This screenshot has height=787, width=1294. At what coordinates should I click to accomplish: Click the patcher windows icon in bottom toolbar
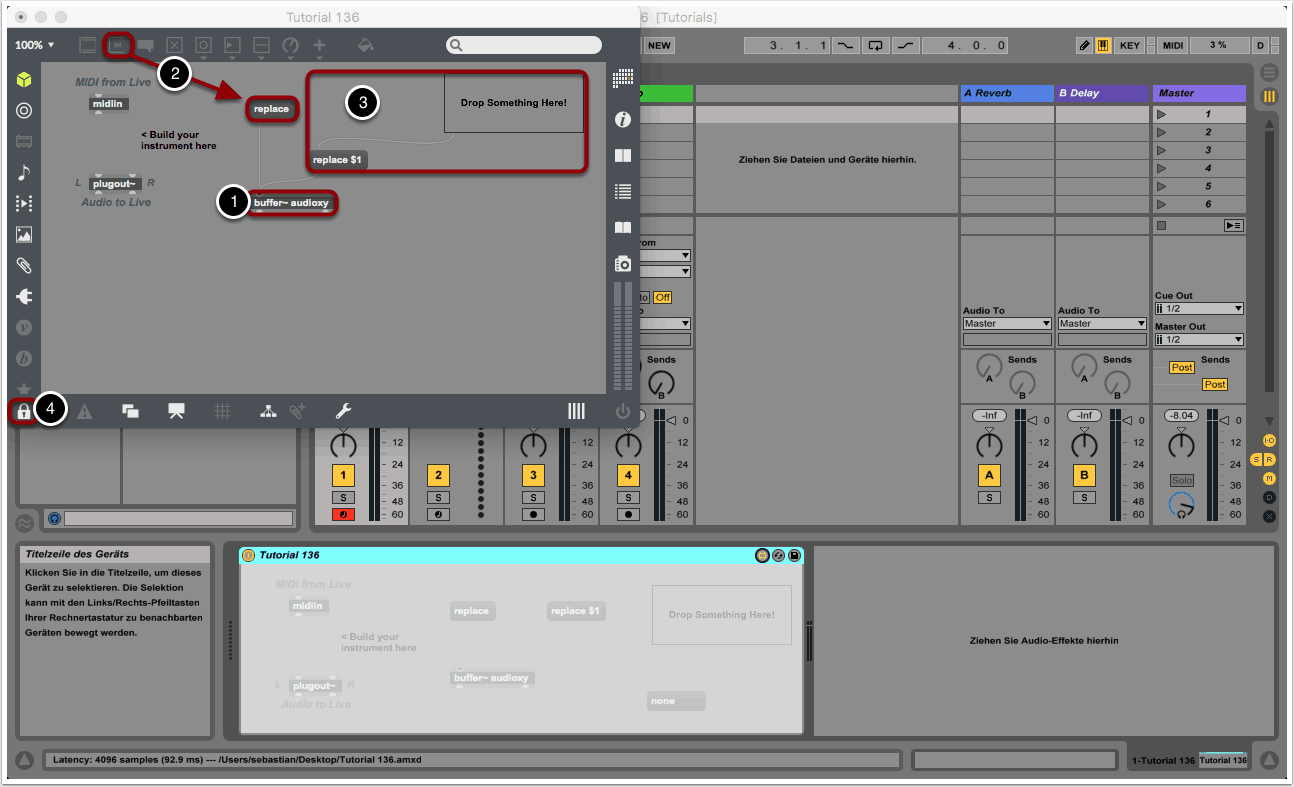point(130,410)
